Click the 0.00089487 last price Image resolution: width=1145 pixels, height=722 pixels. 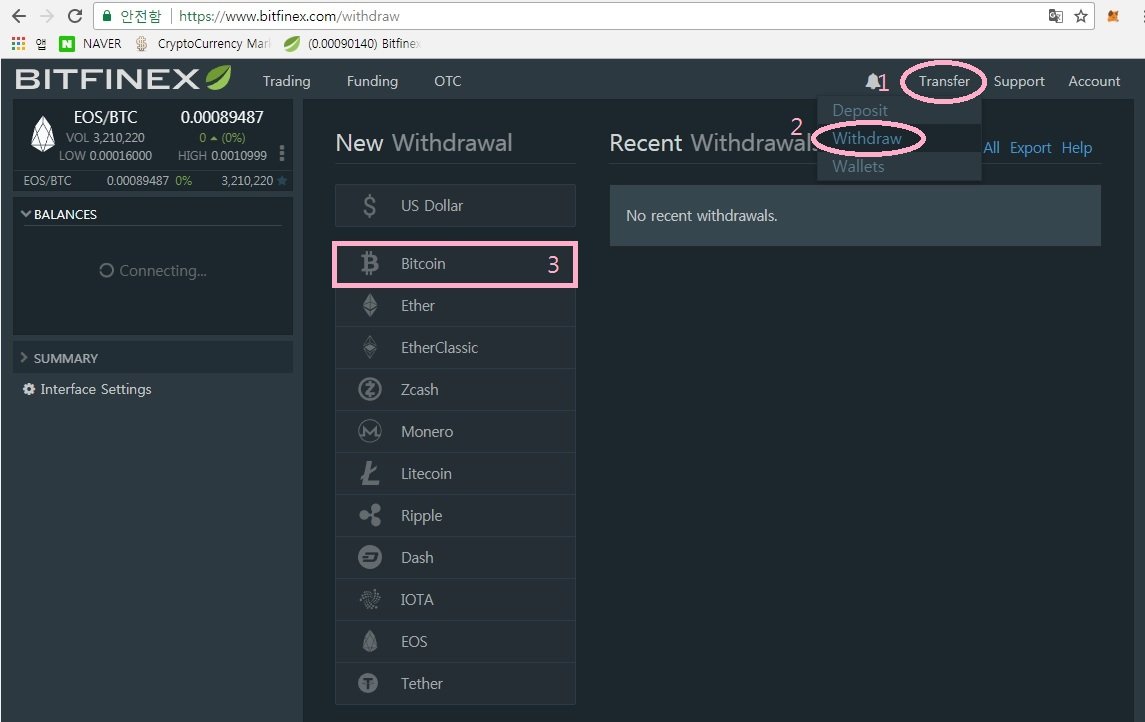222,117
